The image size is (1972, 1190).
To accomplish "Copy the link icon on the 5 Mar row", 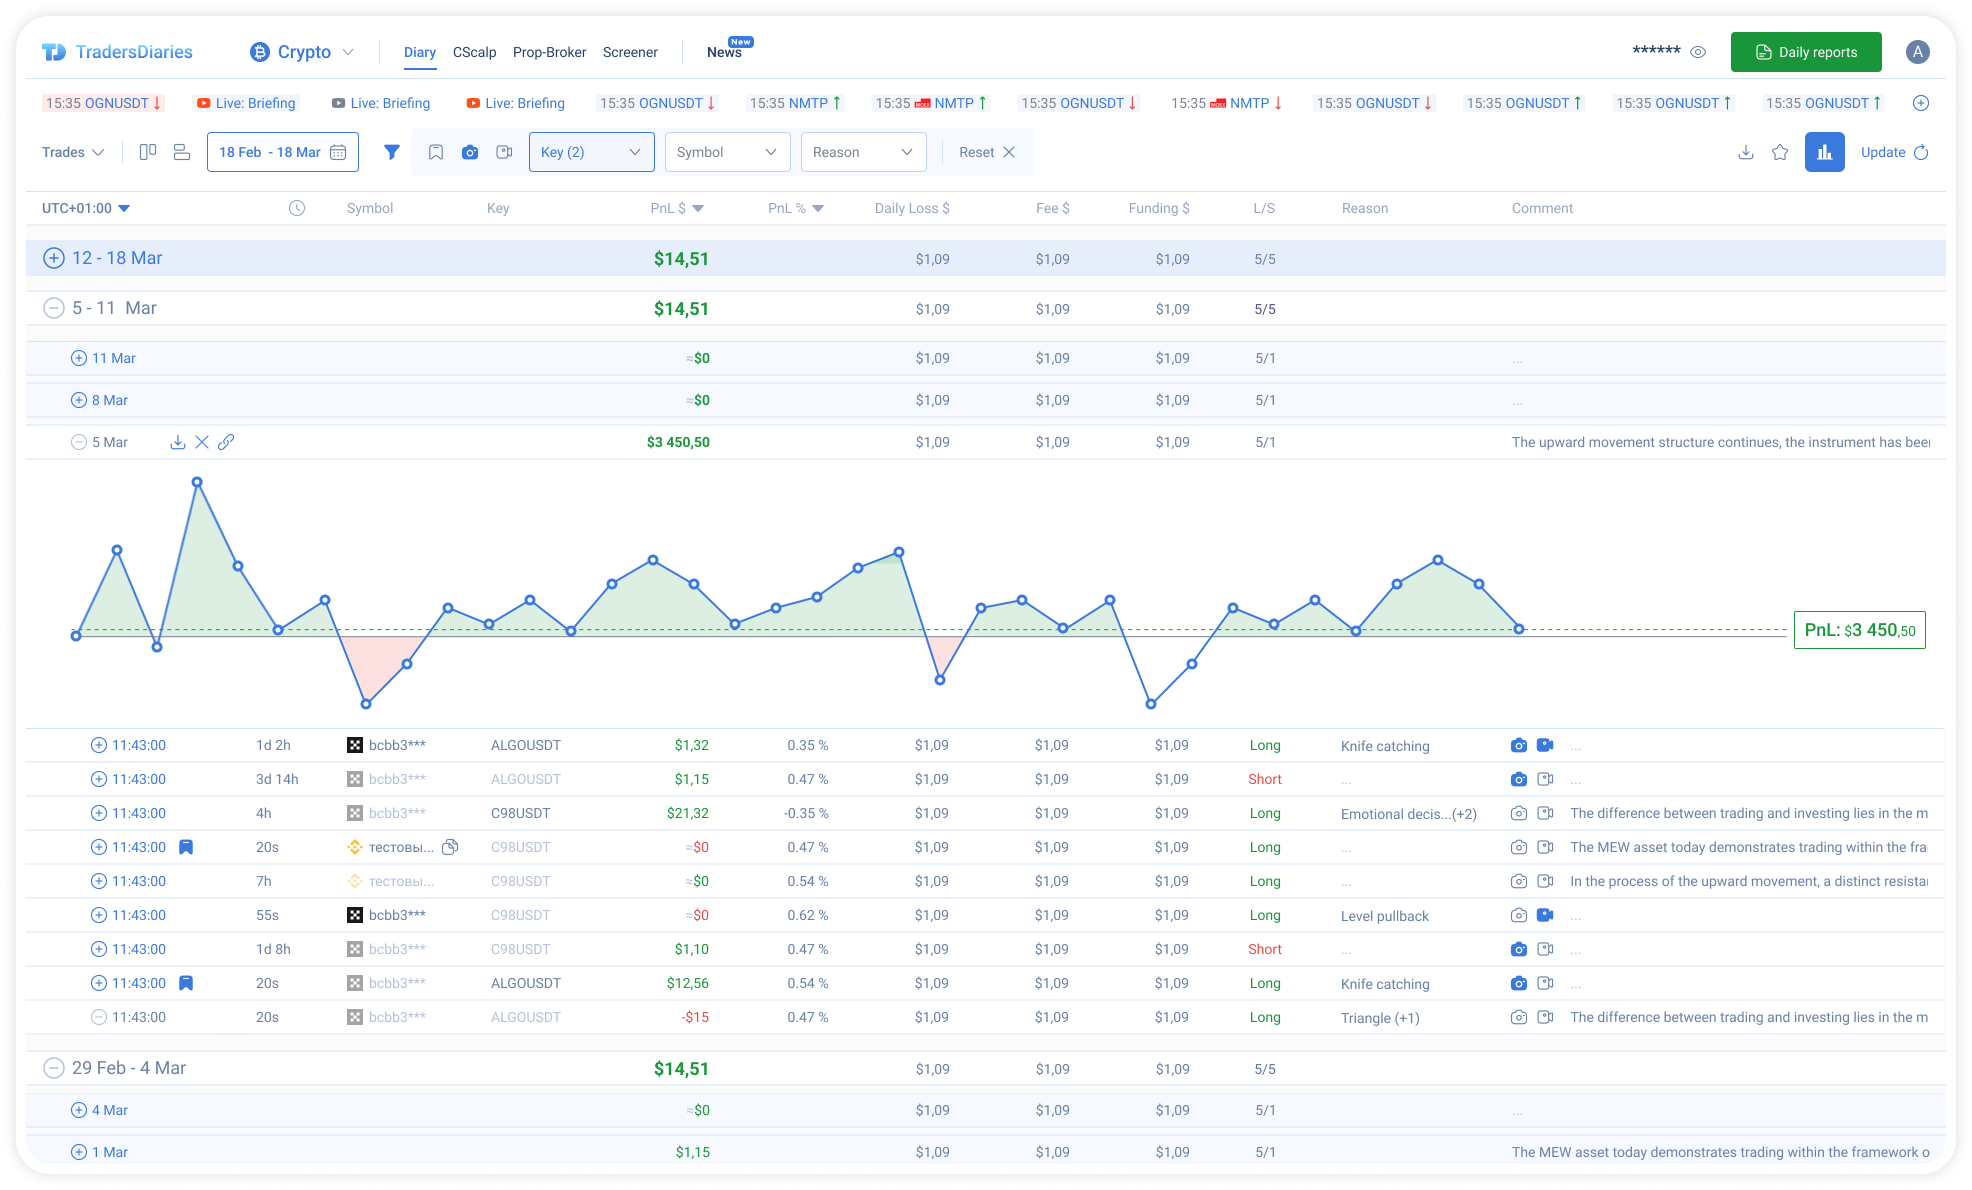I will pos(226,441).
